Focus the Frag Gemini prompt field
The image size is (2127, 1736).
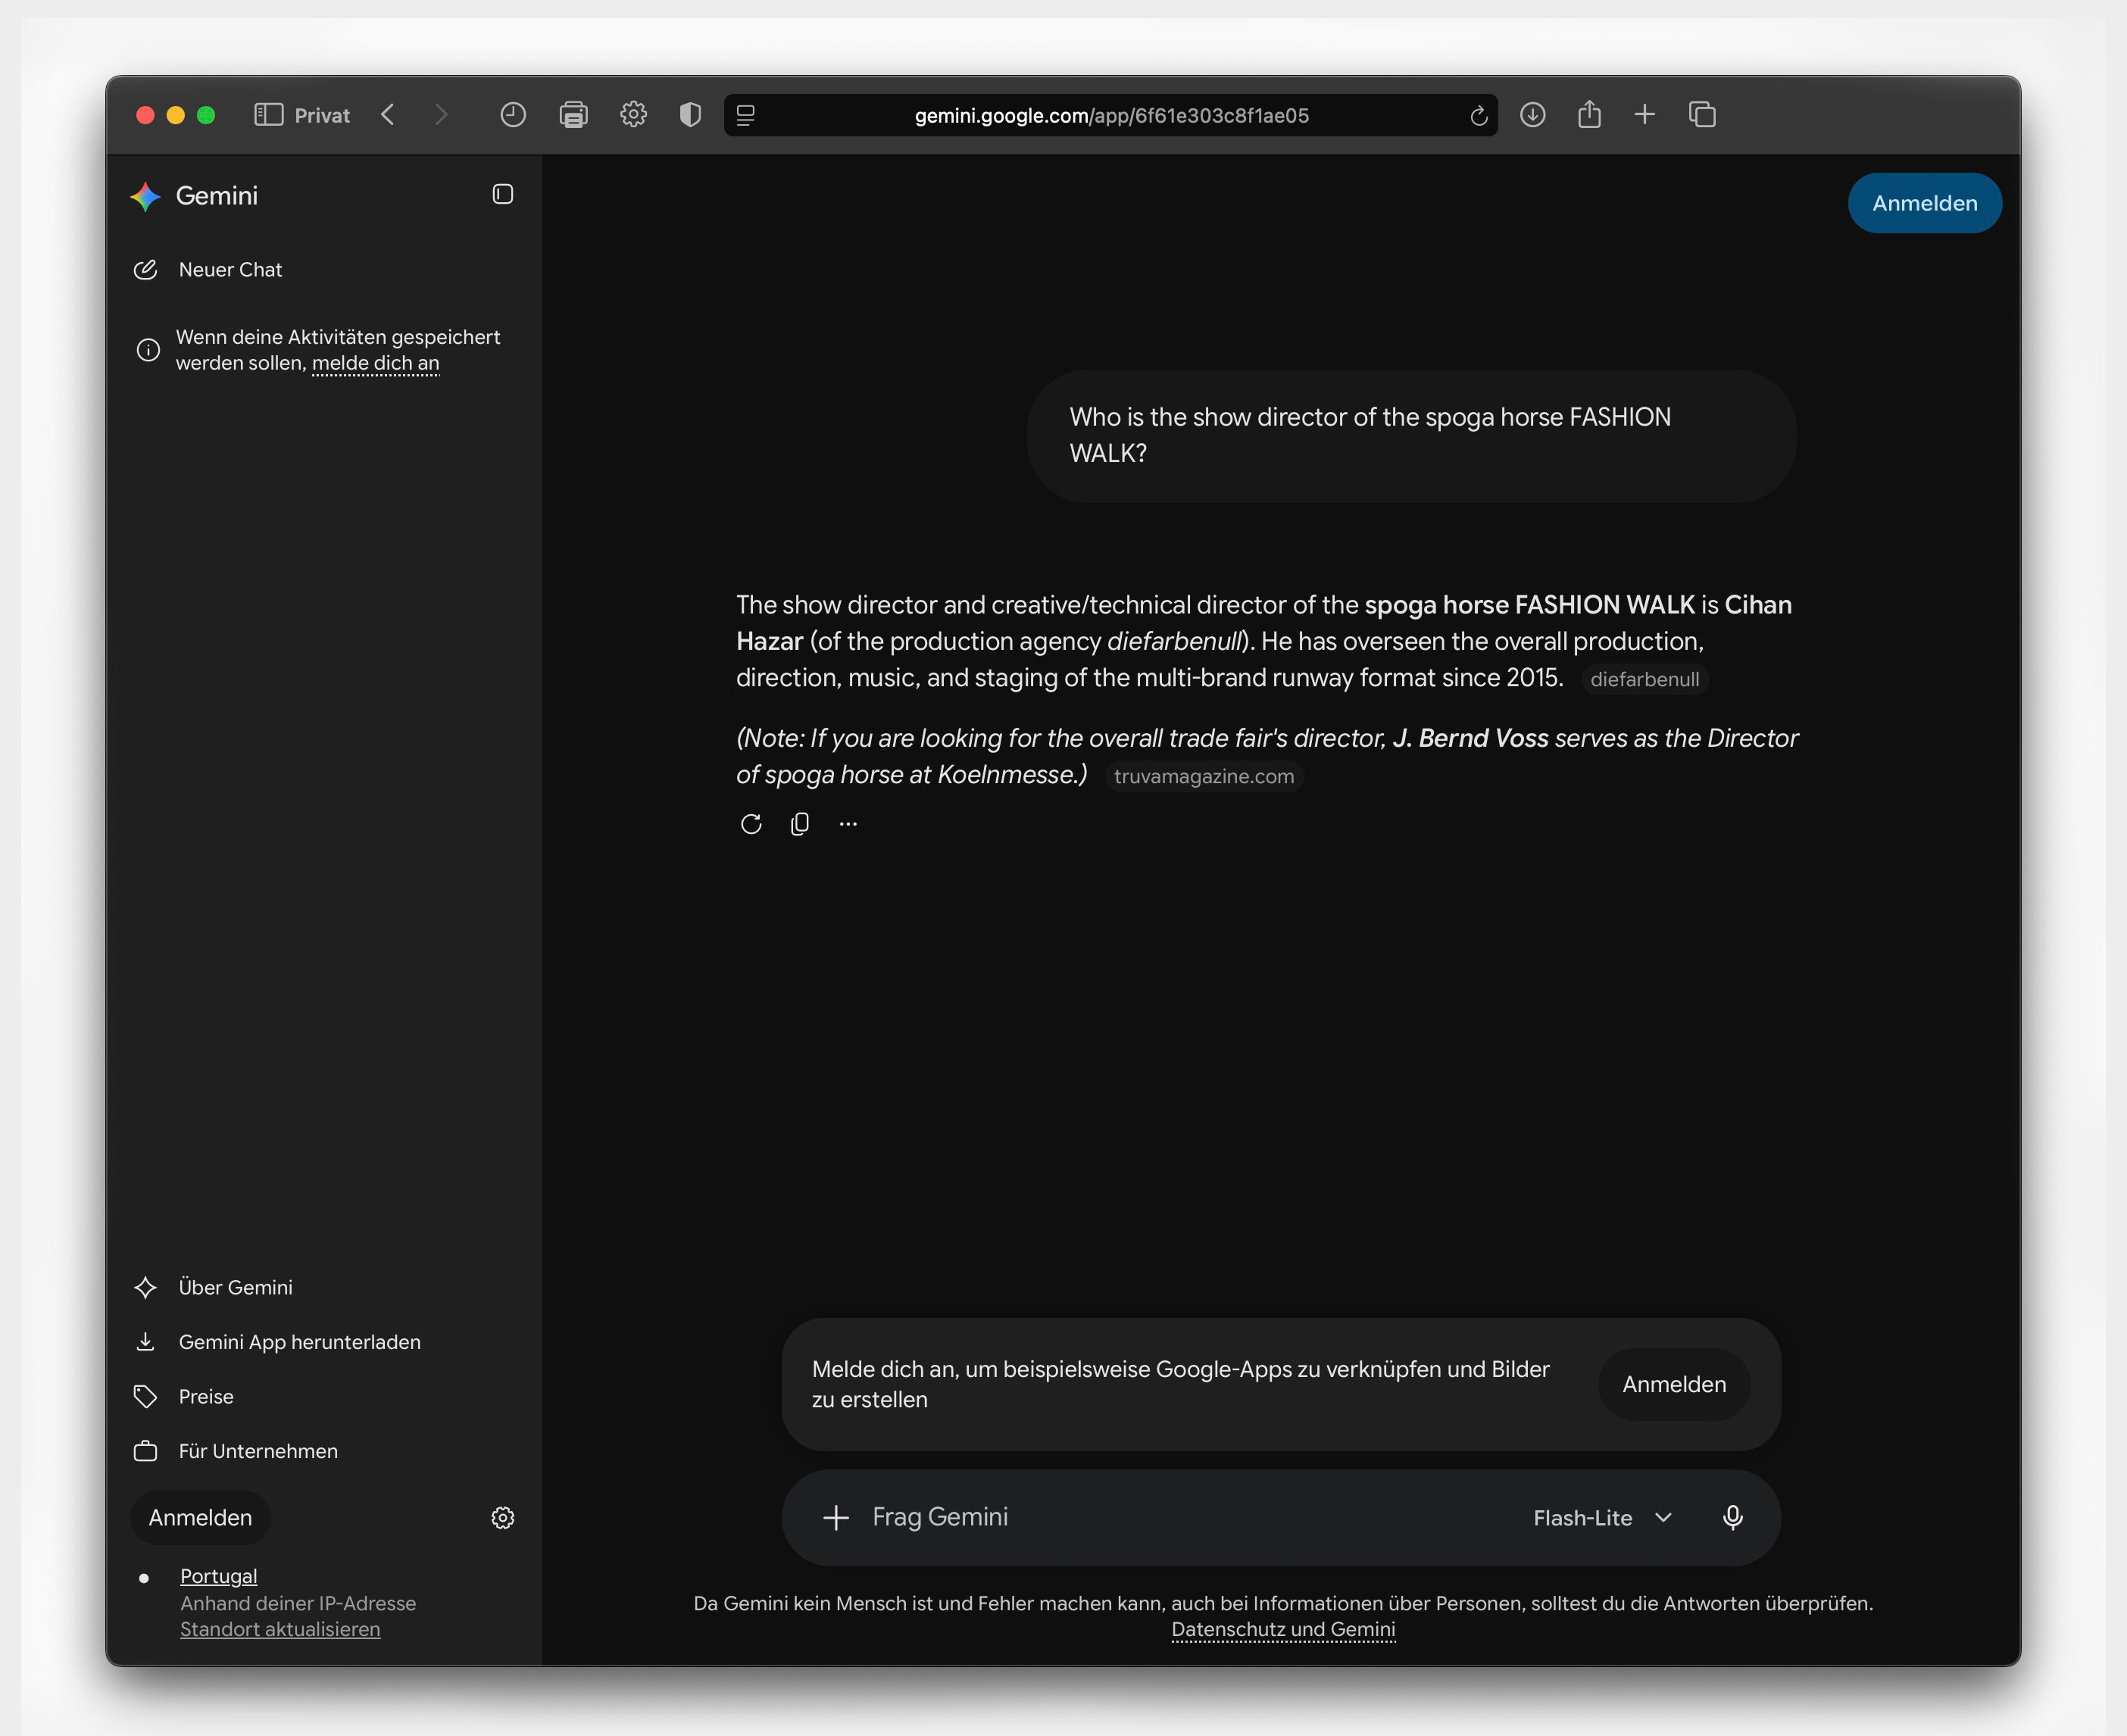point(1190,1518)
